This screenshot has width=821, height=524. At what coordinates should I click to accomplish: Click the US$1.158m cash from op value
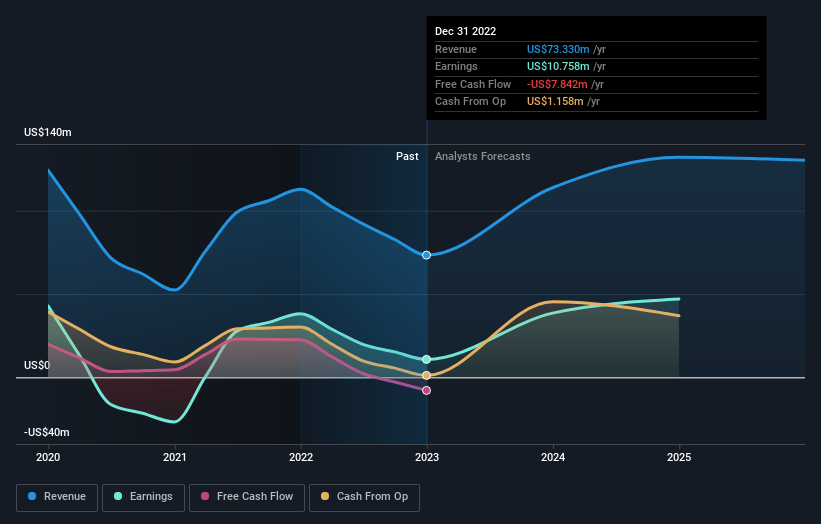[x=555, y=102]
